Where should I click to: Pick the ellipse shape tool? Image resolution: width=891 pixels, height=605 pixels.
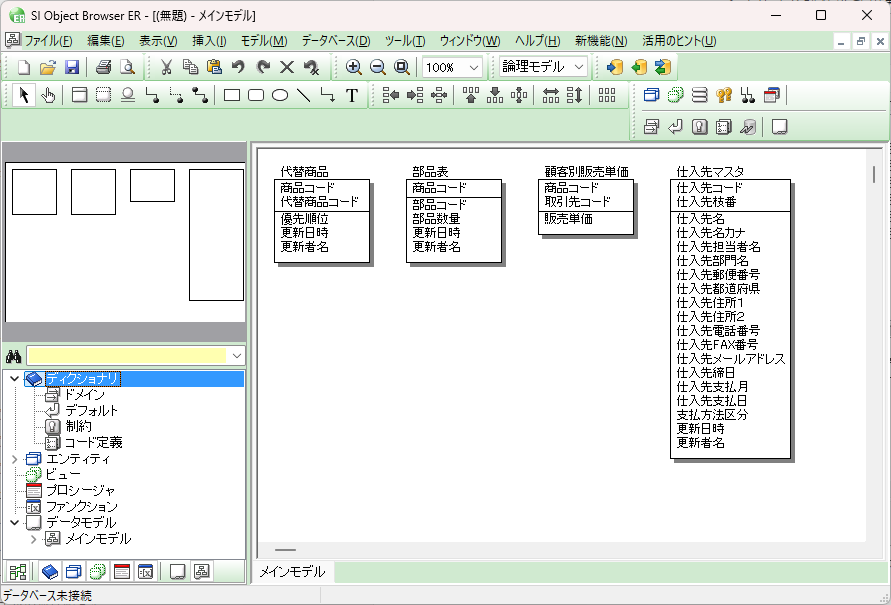(x=280, y=95)
